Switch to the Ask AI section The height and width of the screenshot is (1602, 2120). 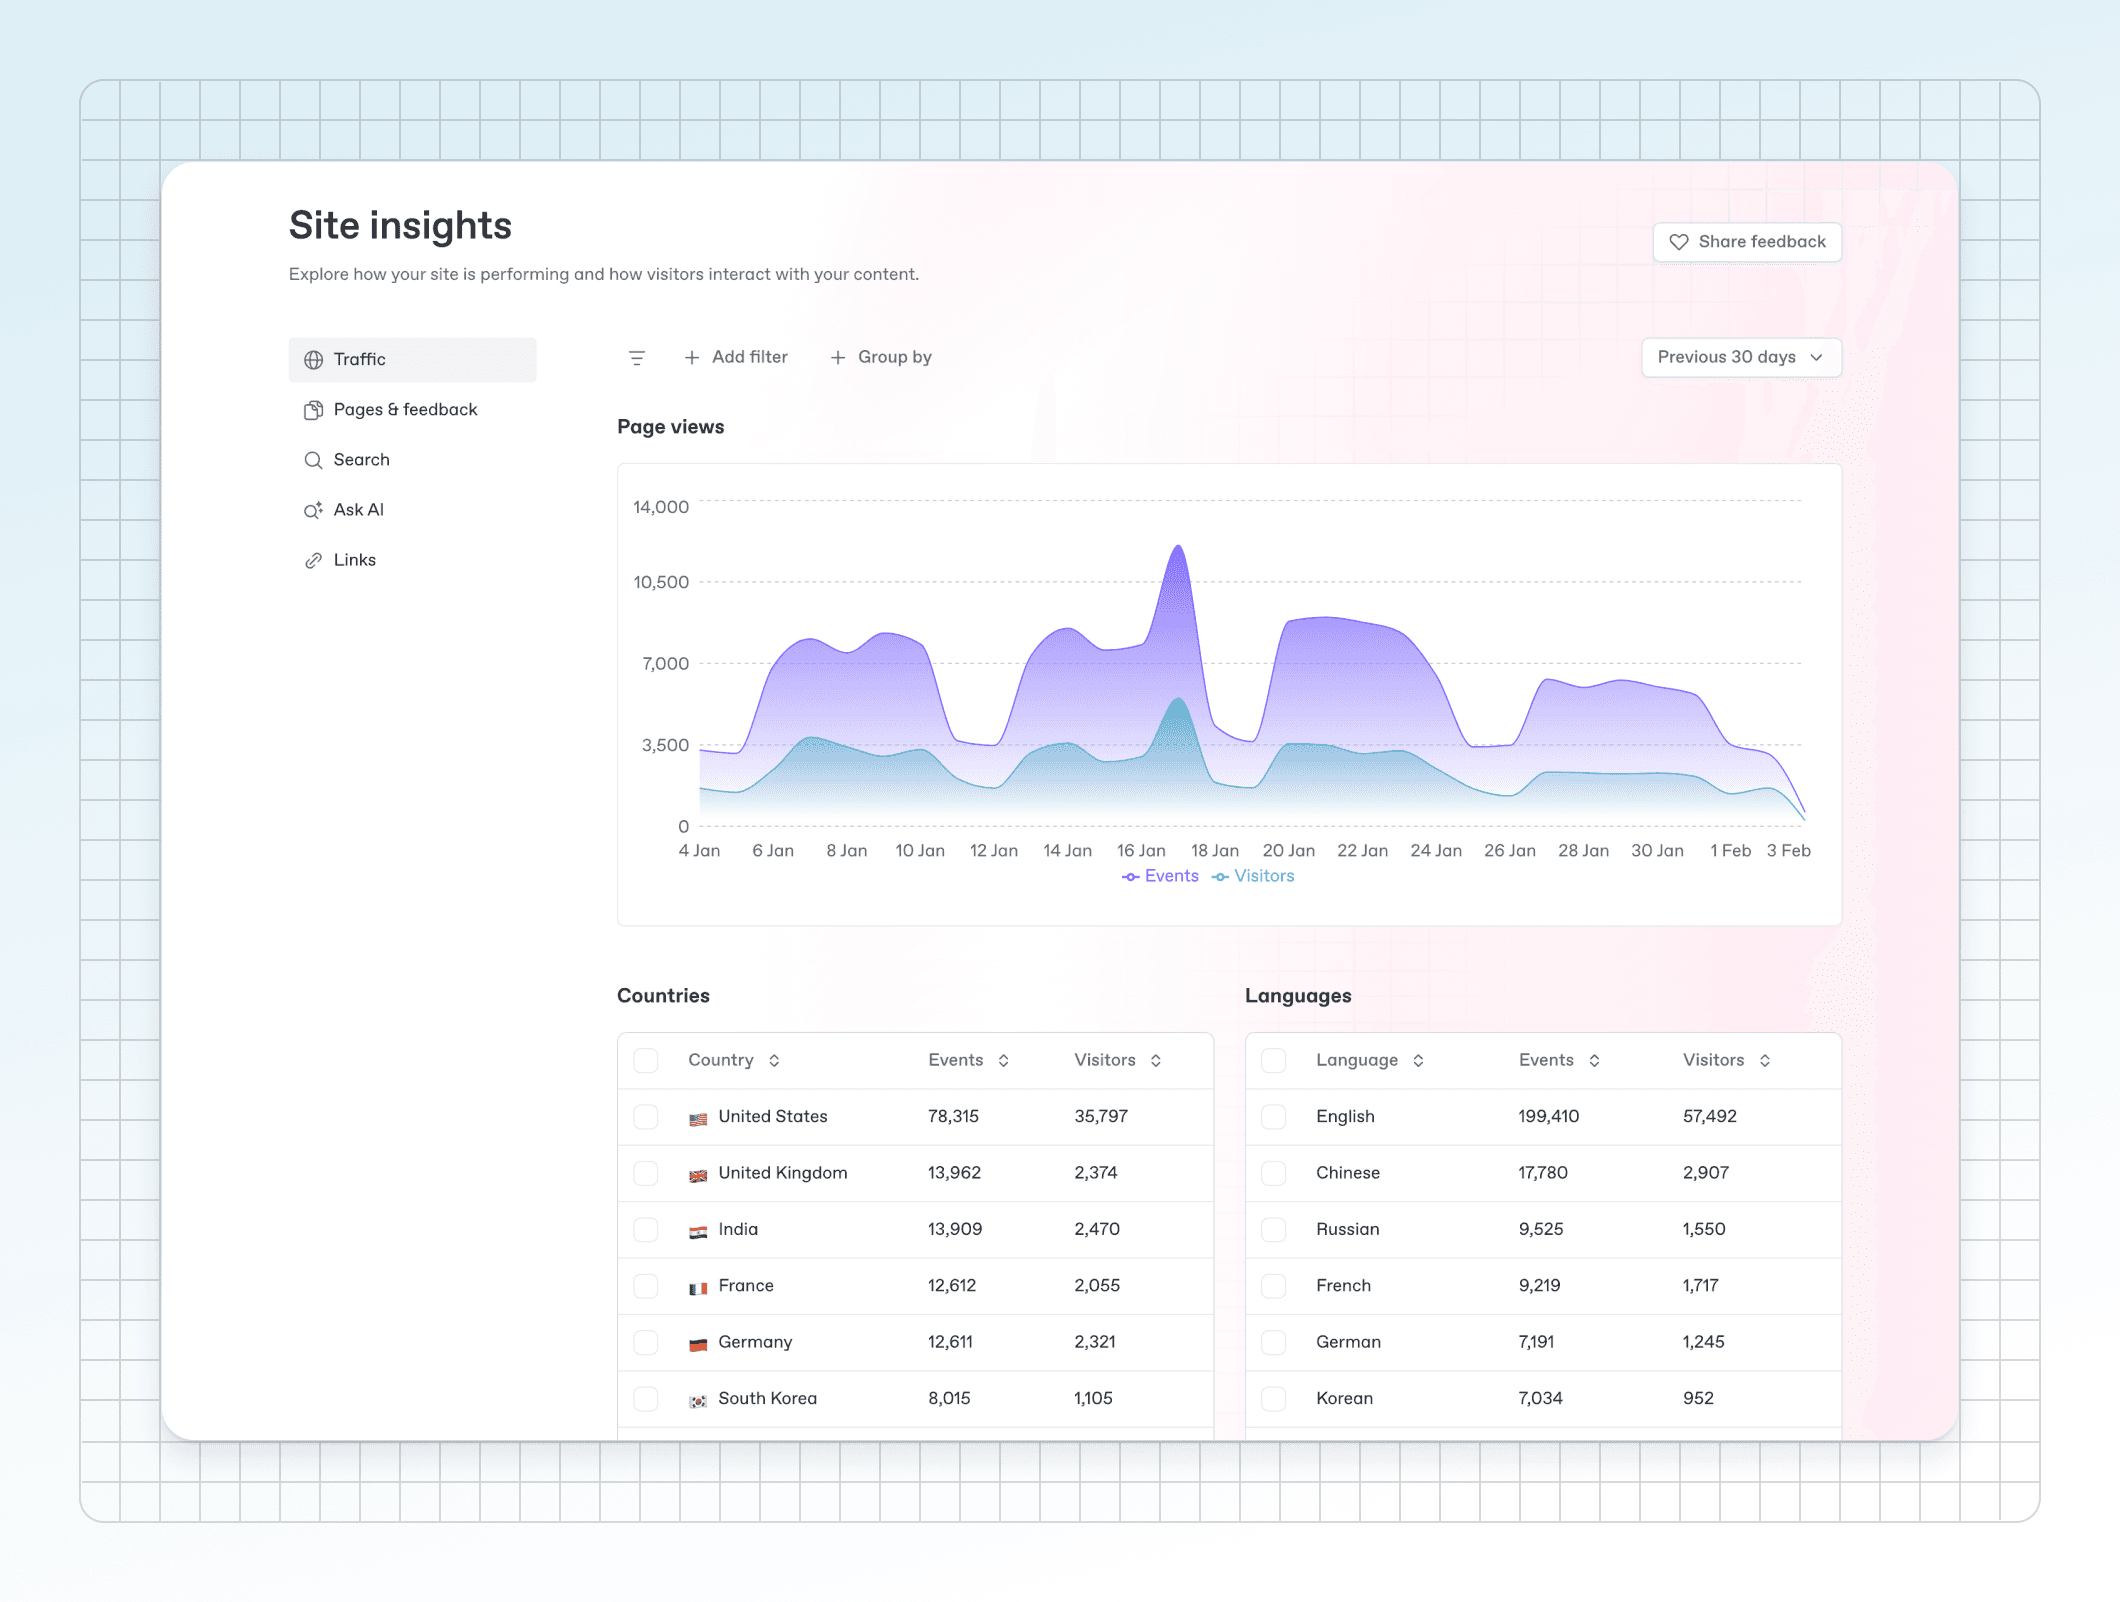412,510
